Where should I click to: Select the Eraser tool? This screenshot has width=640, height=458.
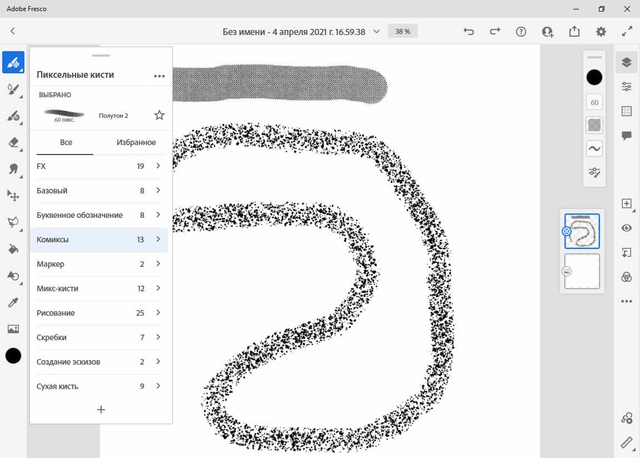click(13, 142)
